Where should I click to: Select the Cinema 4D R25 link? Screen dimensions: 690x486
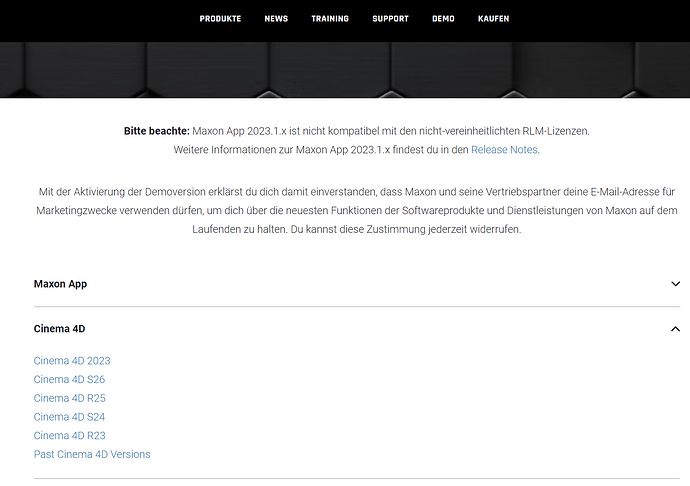coord(70,398)
